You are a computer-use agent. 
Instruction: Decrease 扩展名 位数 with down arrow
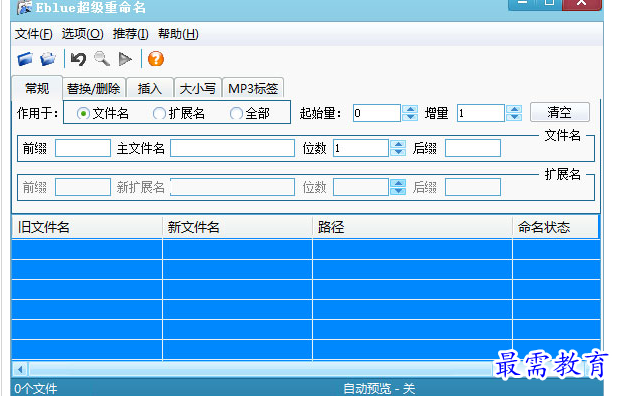pyautogui.click(x=398, y=191)
